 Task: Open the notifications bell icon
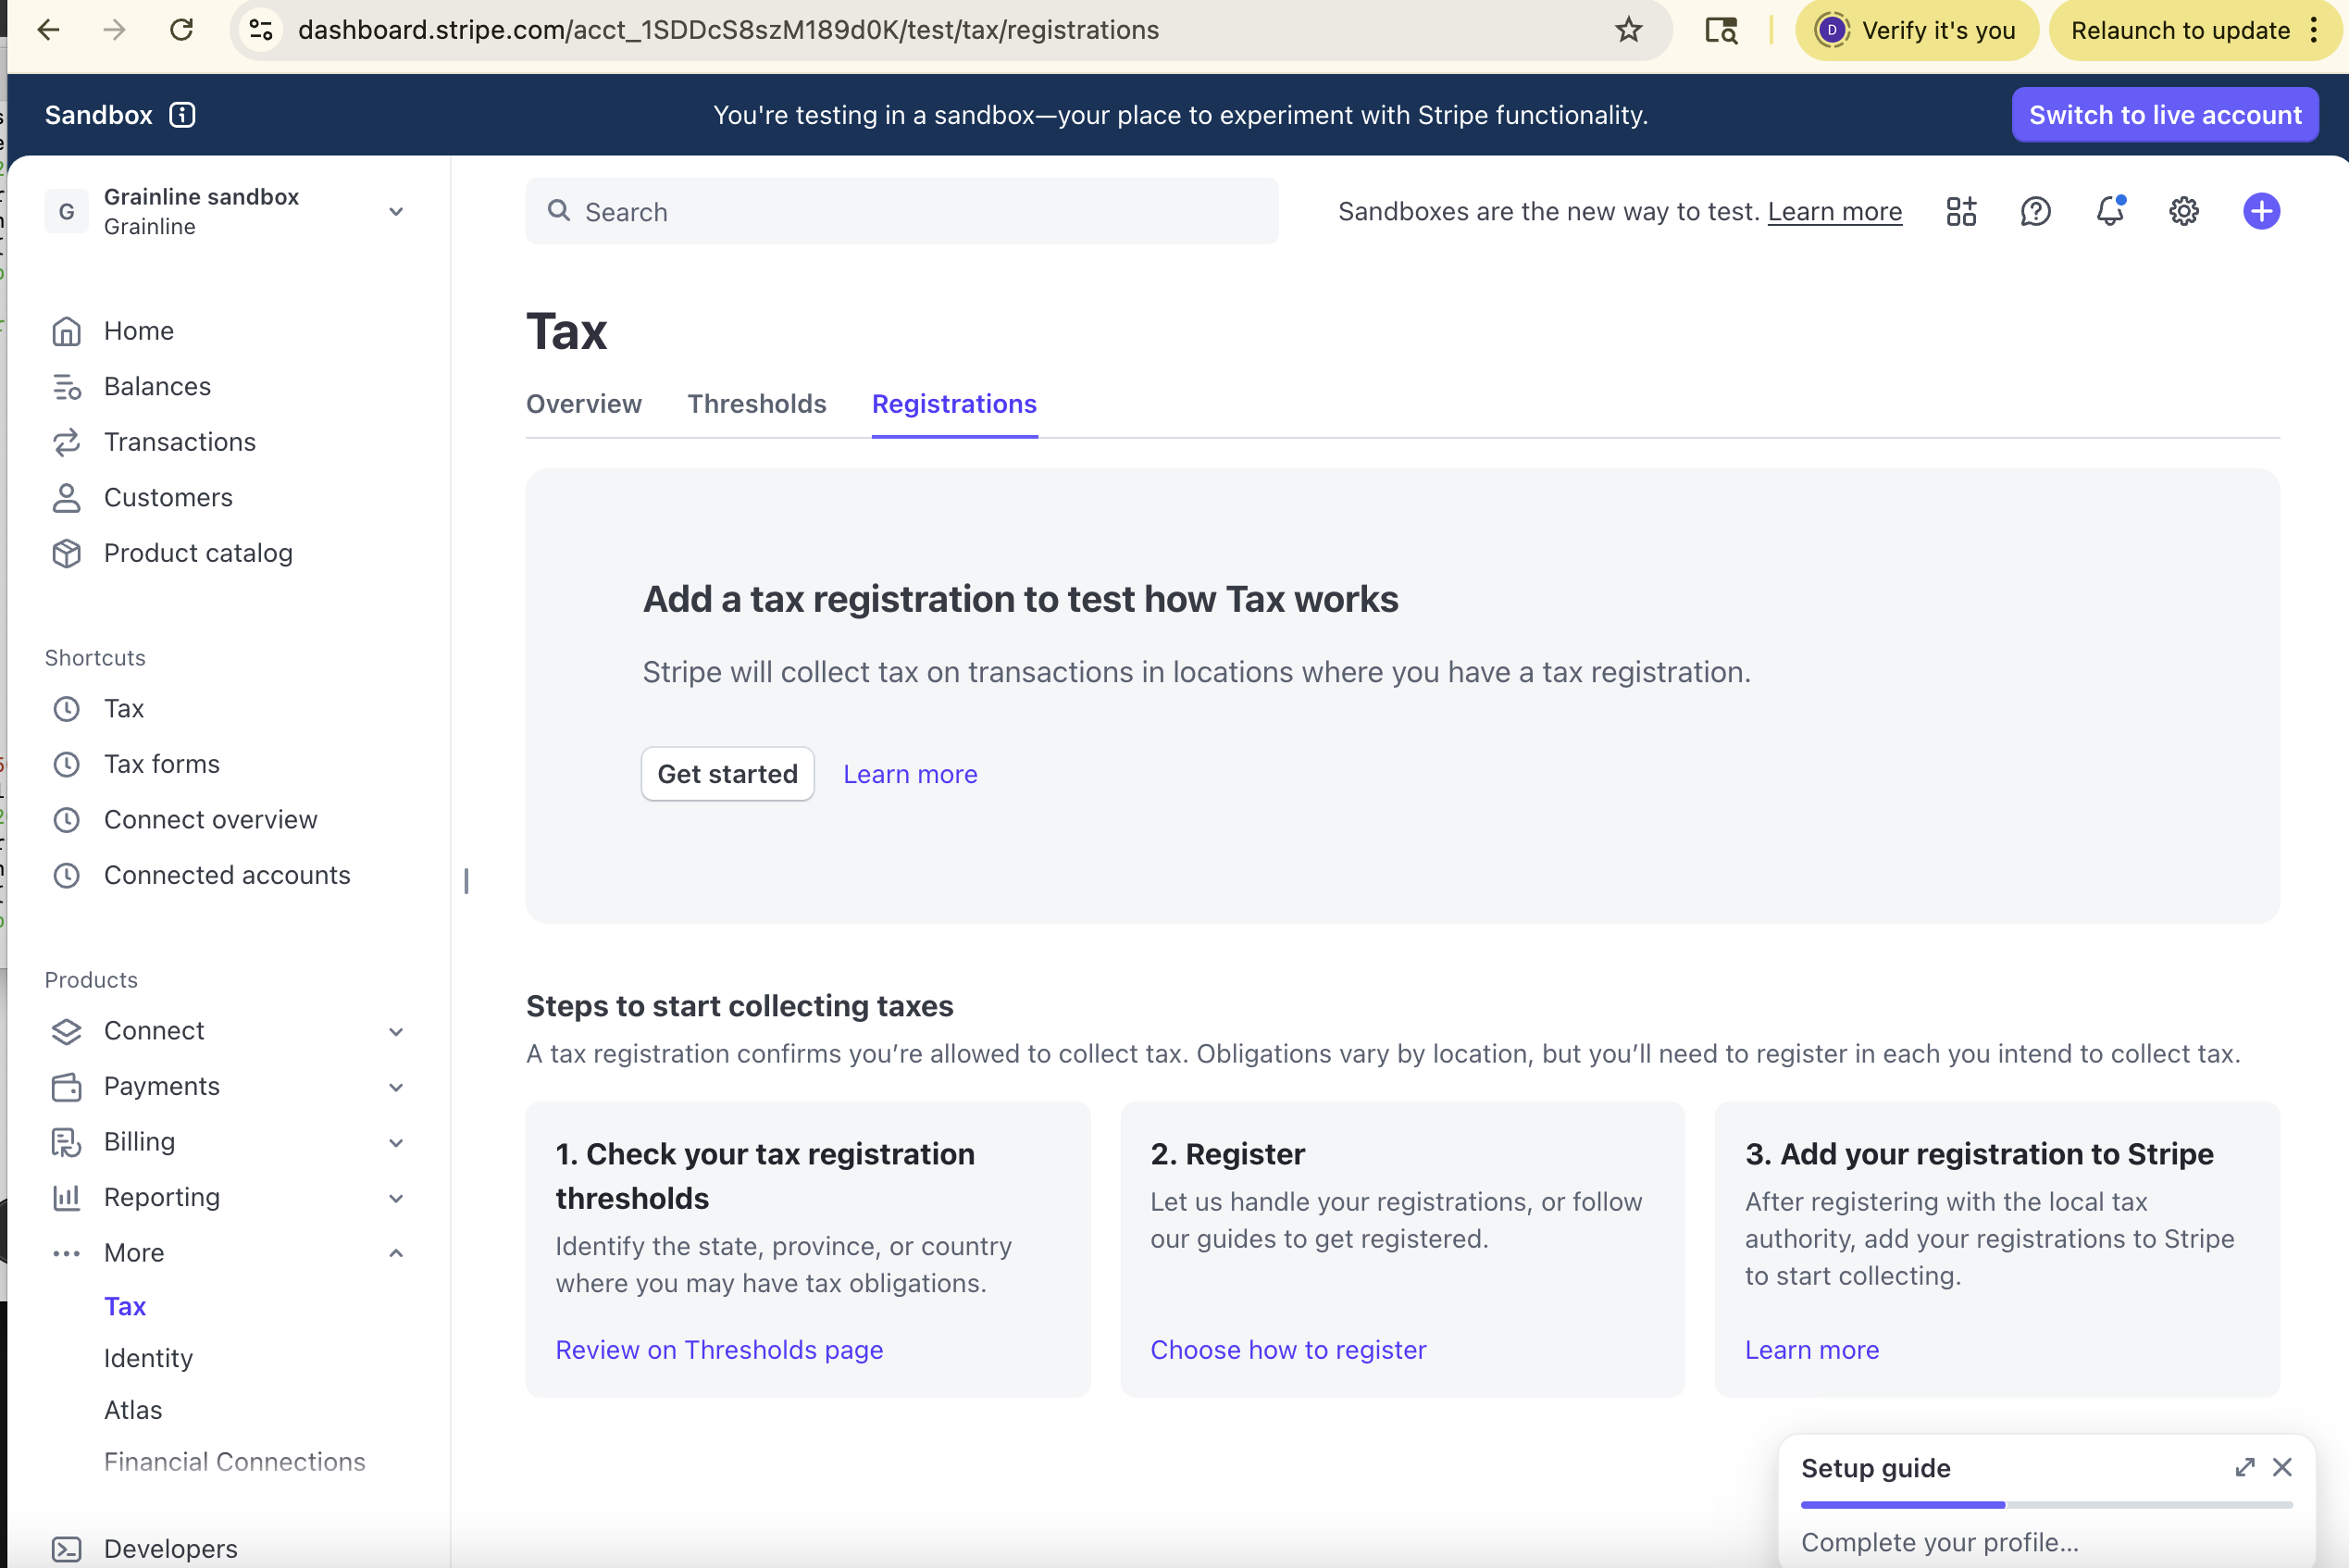click(x=2109, y=211)
